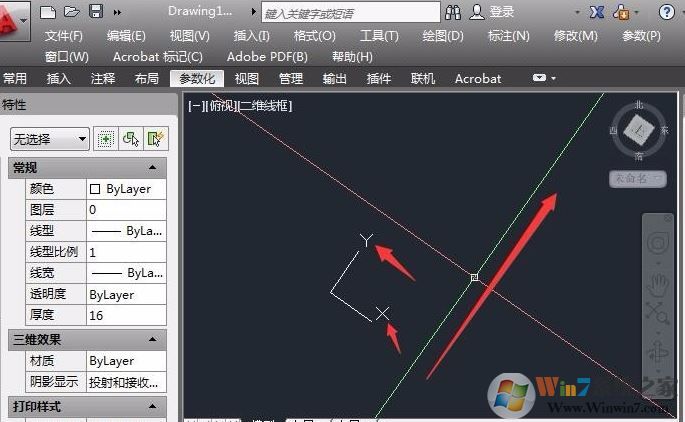This screenshot has height=422, width=685.
Task: Switch to the 注释 ribbon tab
Action: click(103, 79)
